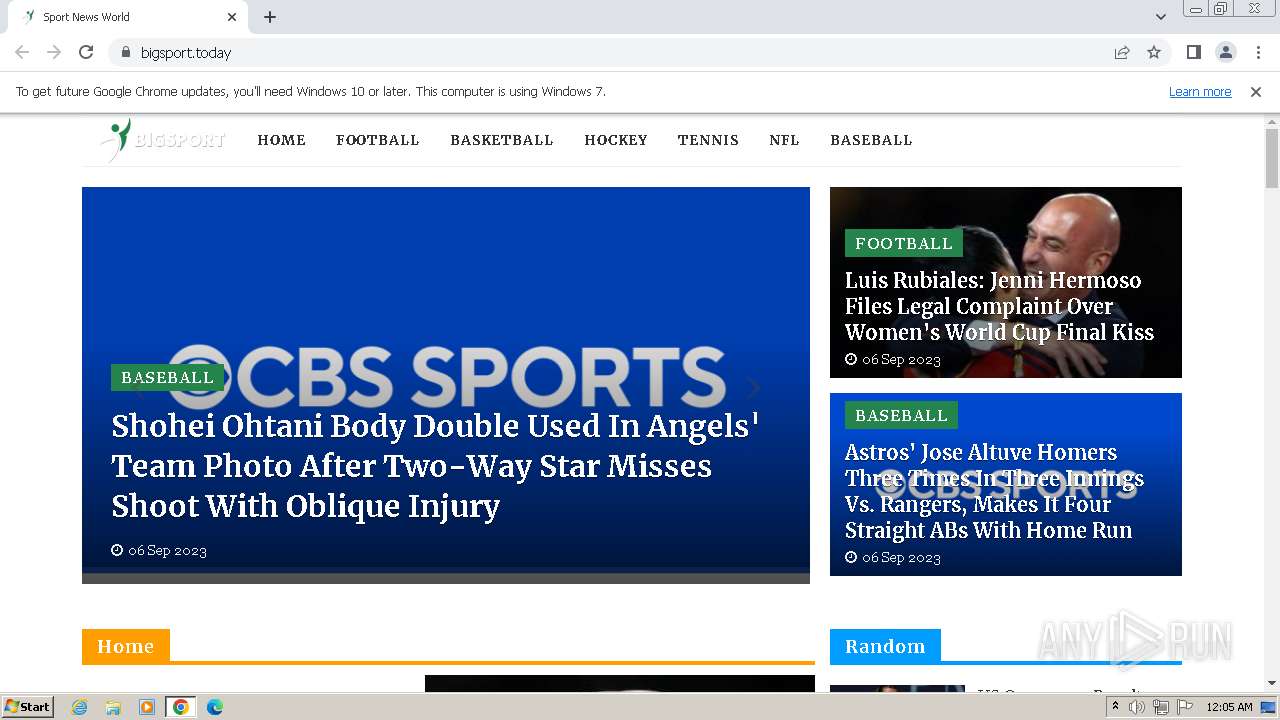The width and height of the screenshot is (1280, 720).
Task: Dismiss the Chrome update notification bar
Action: tap(1256, 91)
